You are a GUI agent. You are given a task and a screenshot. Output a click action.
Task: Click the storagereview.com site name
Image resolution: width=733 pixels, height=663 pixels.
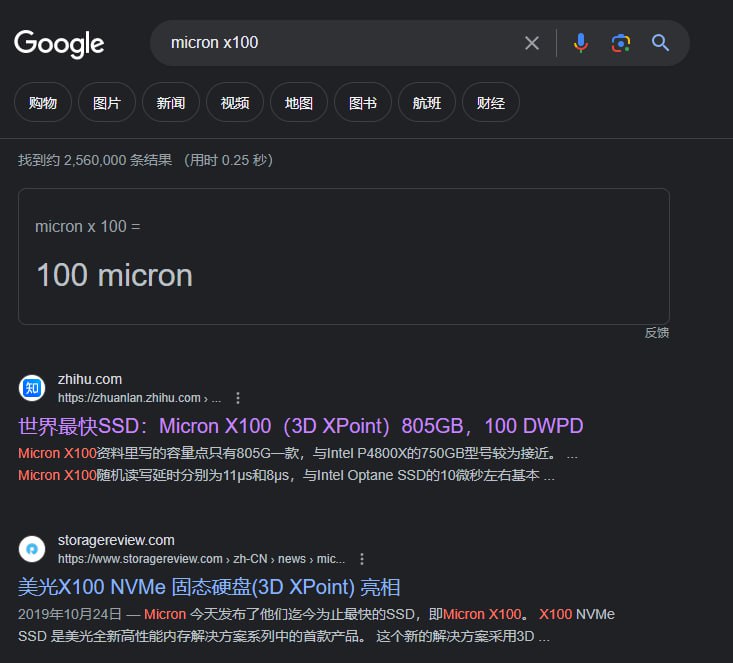pos(116,540)
